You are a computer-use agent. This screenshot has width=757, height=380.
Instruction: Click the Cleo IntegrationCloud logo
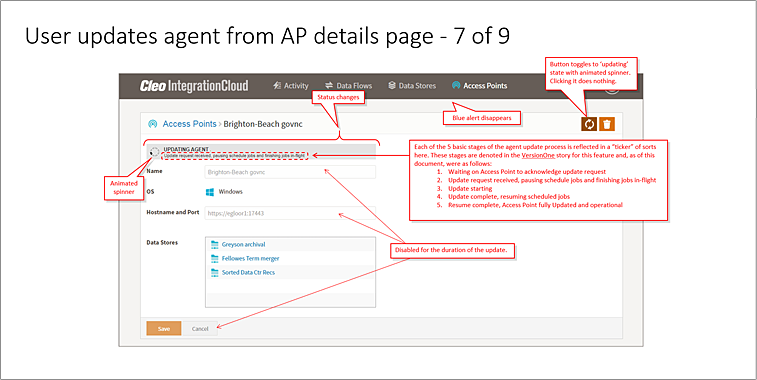[x=194, y=86]
